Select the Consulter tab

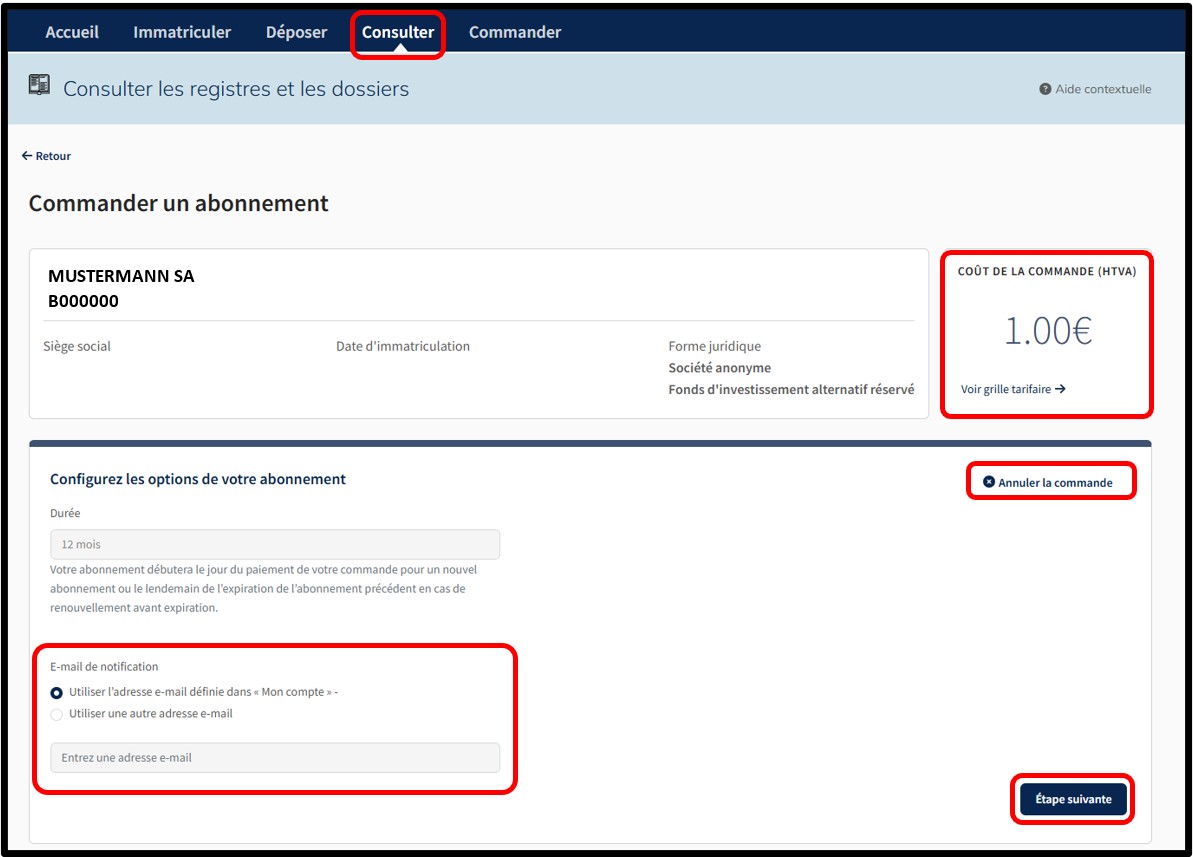(398, 32)
